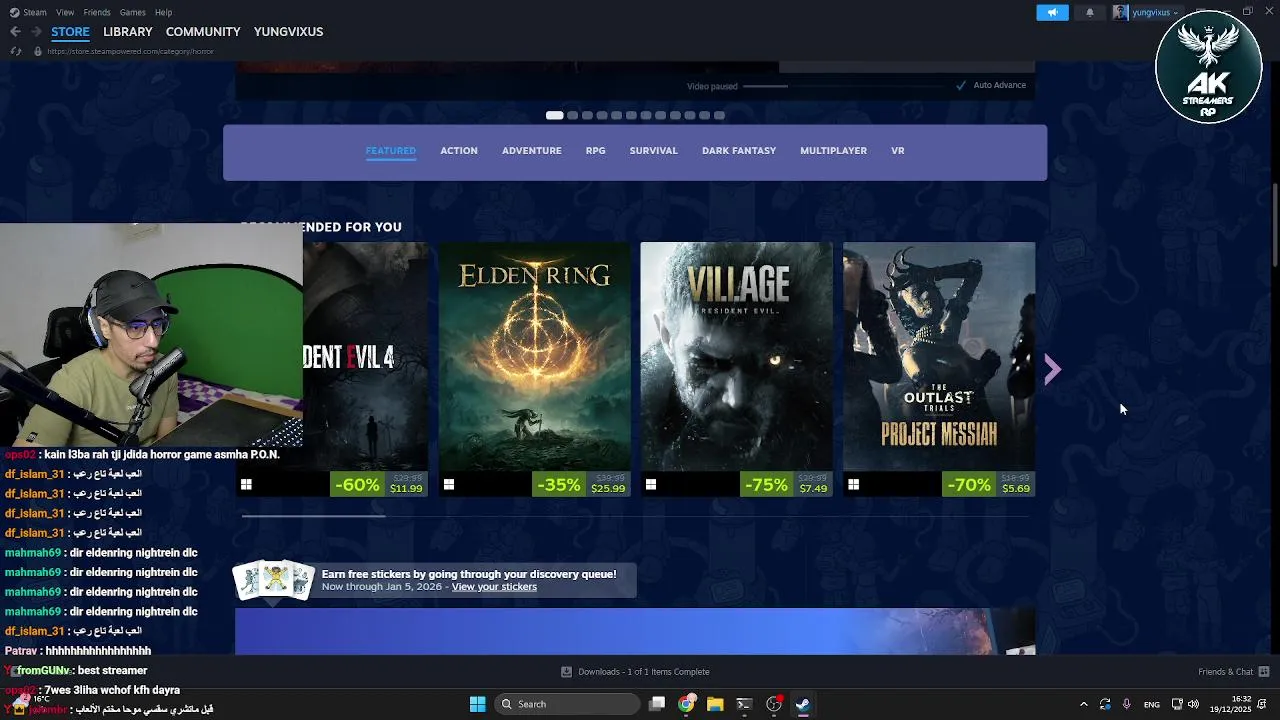
Task: Click the Windows taskbar Search box
Action: tap(567, 704)
